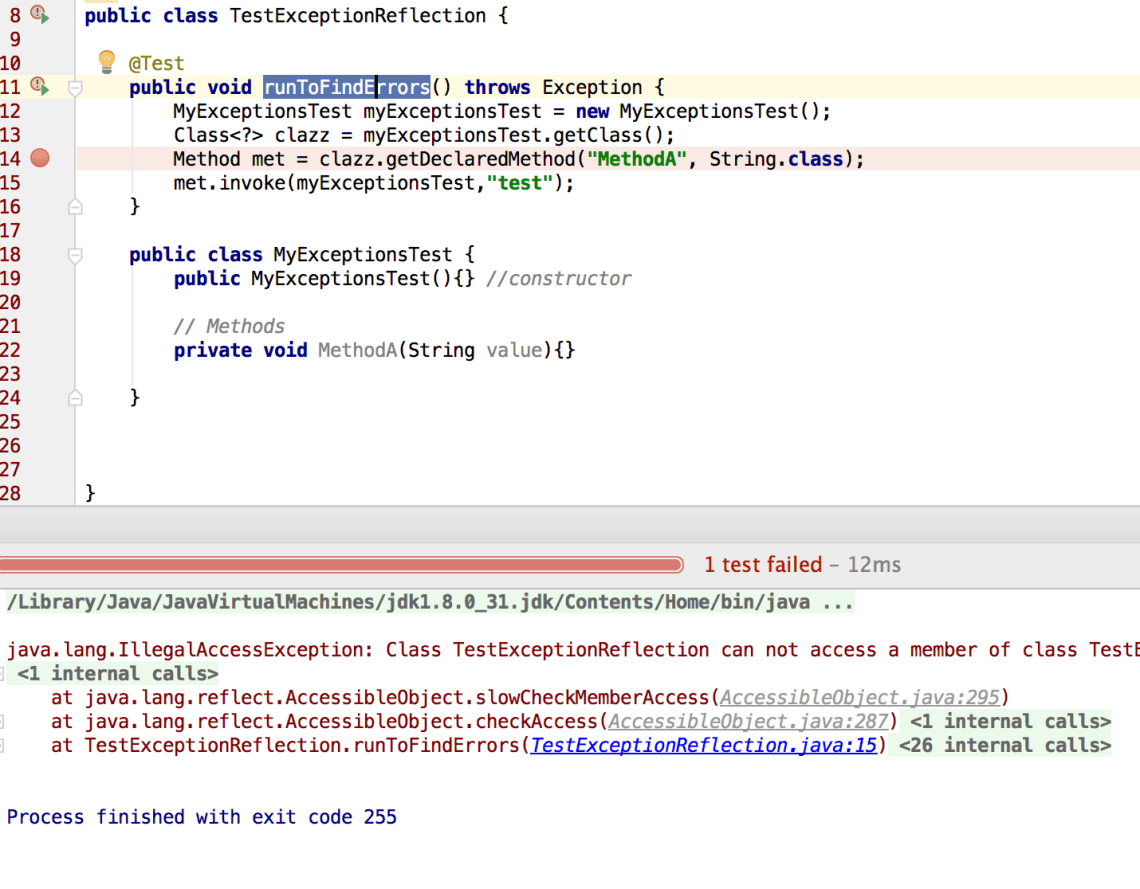The height and width of the screenshot is (889, 1140).
Task: Click the '1 test failed' status text
Action: (x=762, y=565)
